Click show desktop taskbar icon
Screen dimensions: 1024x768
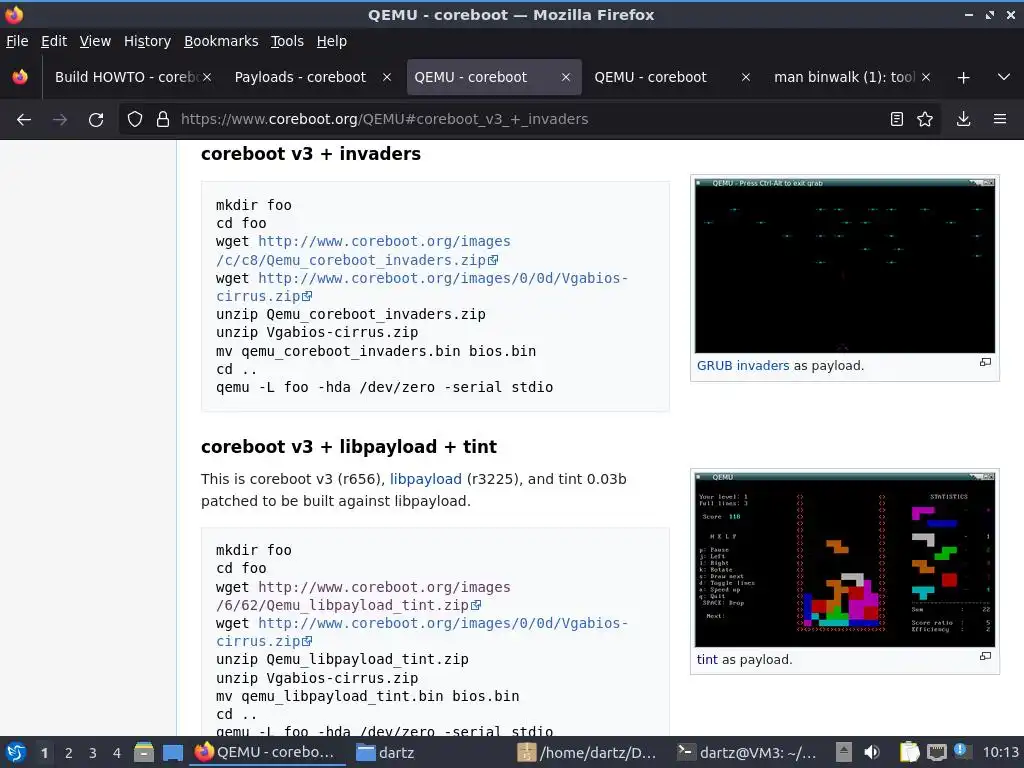pos(172,753)
